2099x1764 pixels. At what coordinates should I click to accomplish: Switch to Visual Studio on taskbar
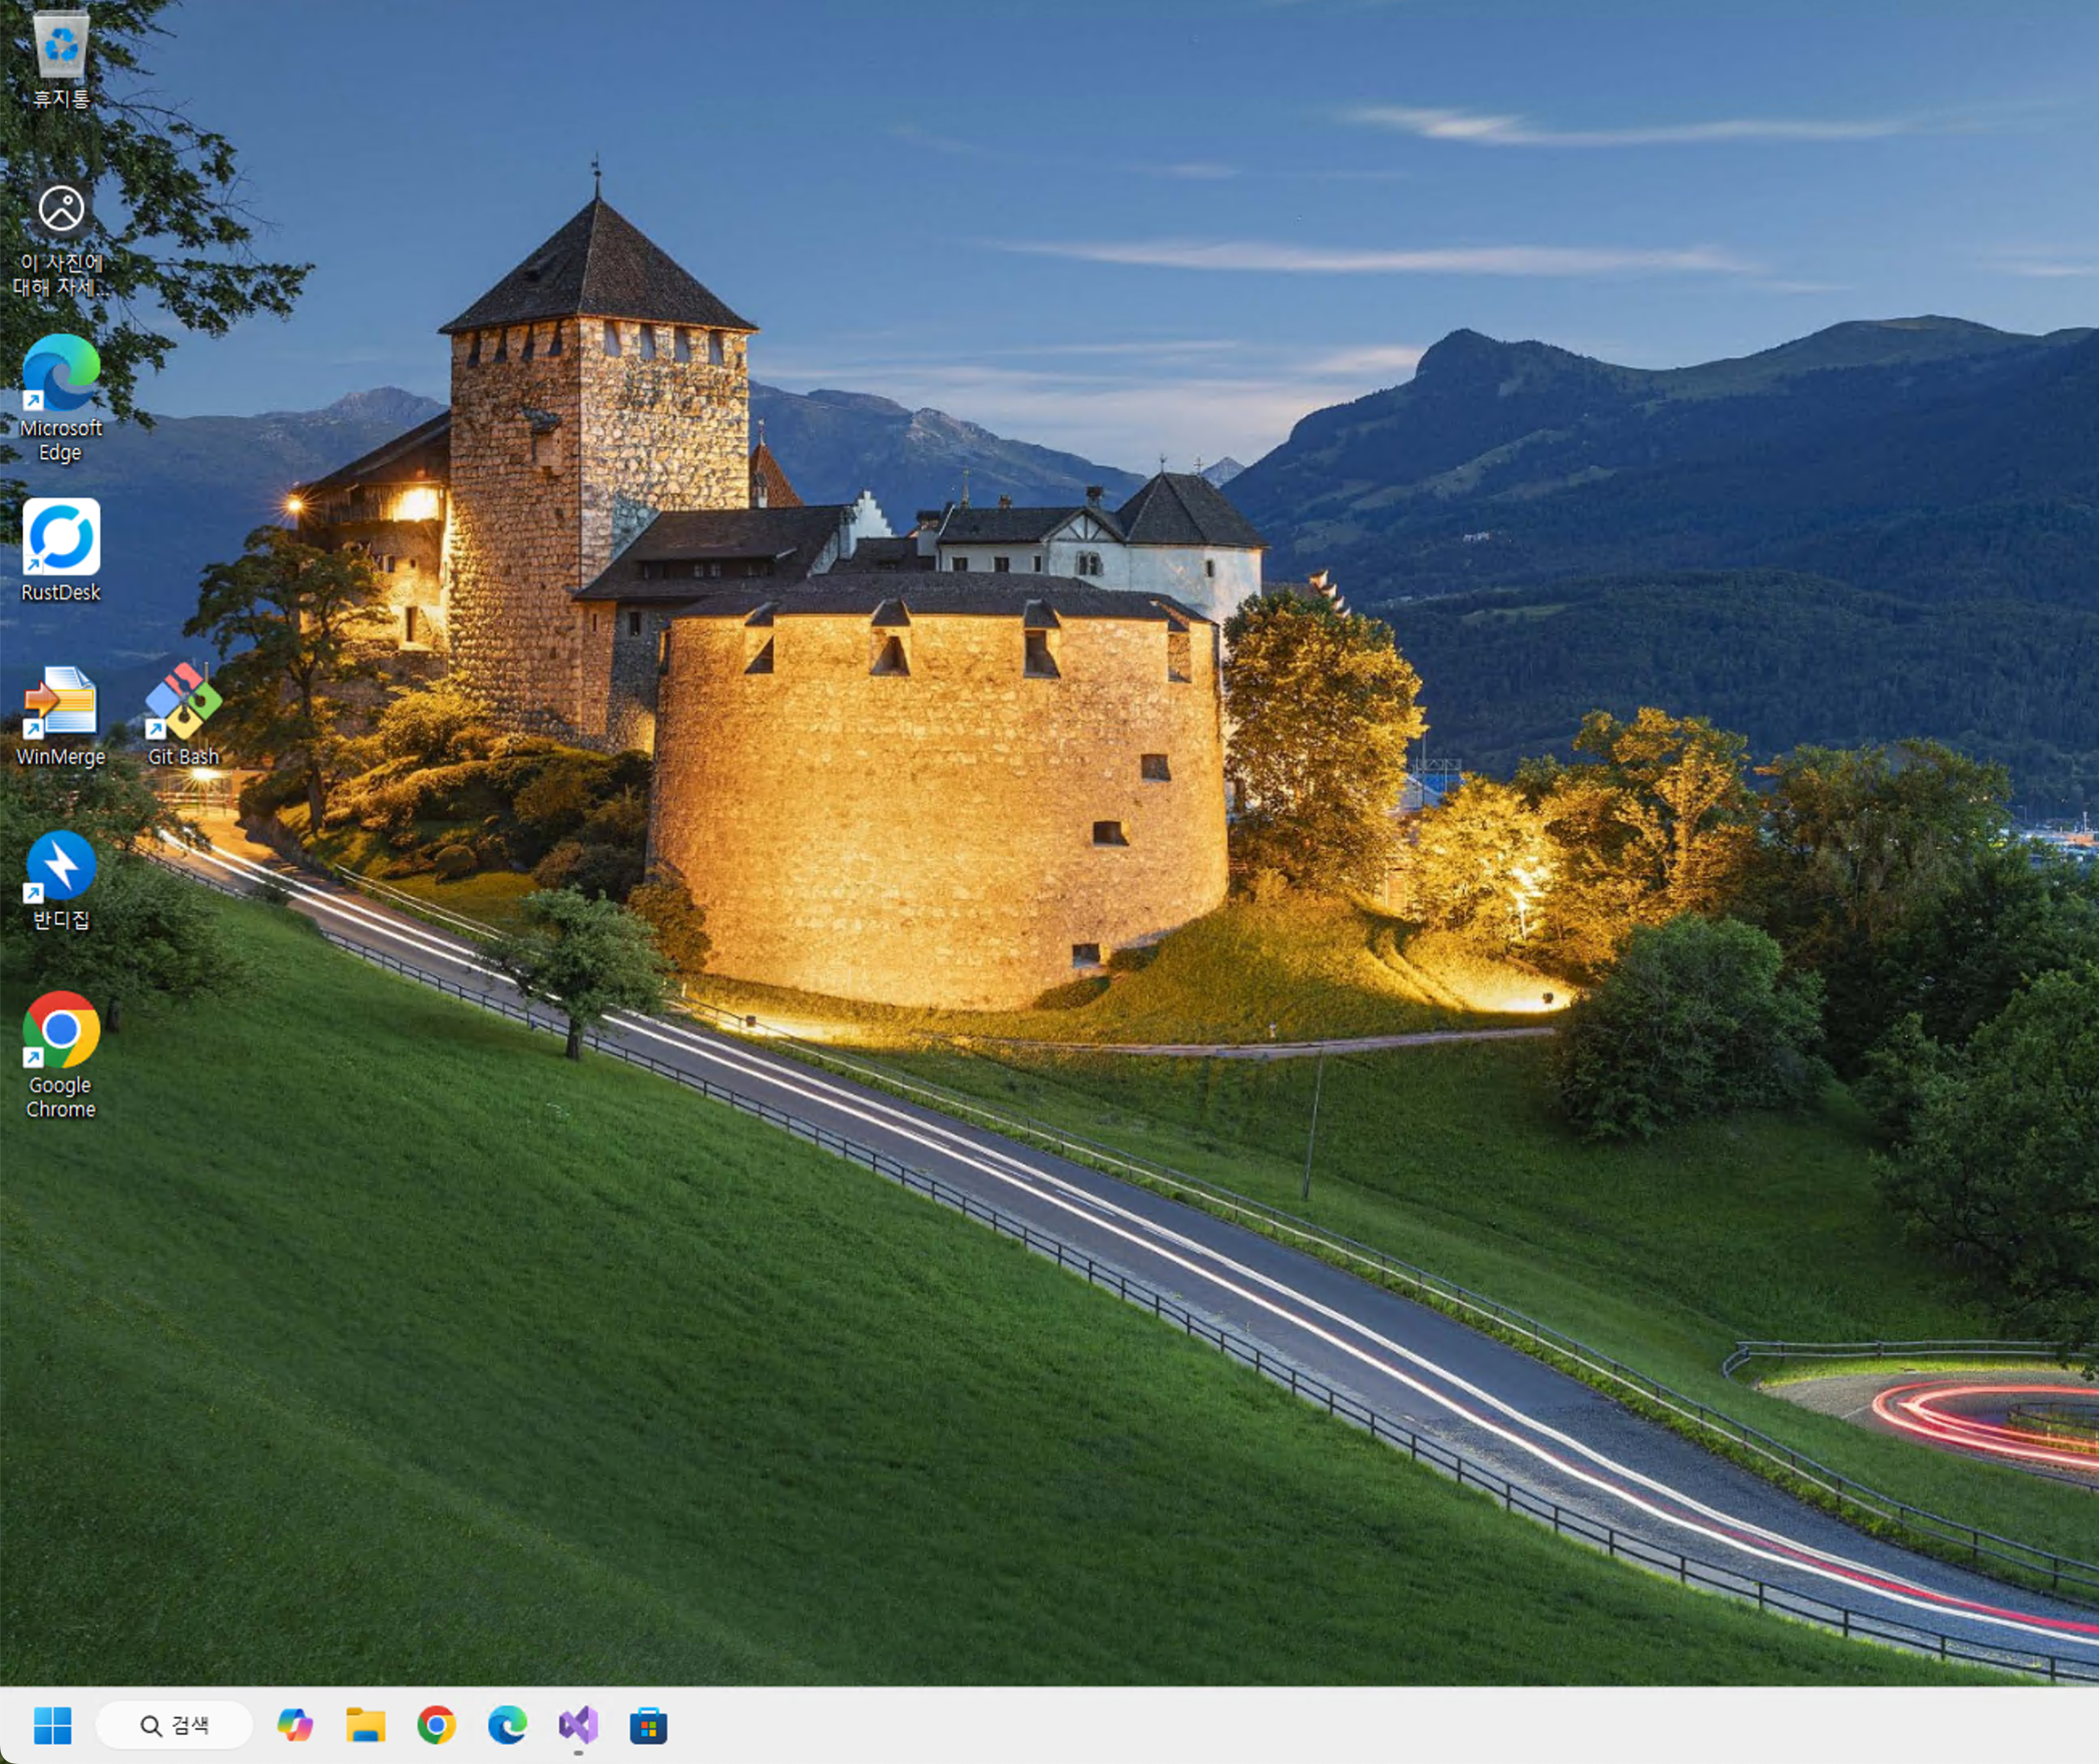[578, 1725]
